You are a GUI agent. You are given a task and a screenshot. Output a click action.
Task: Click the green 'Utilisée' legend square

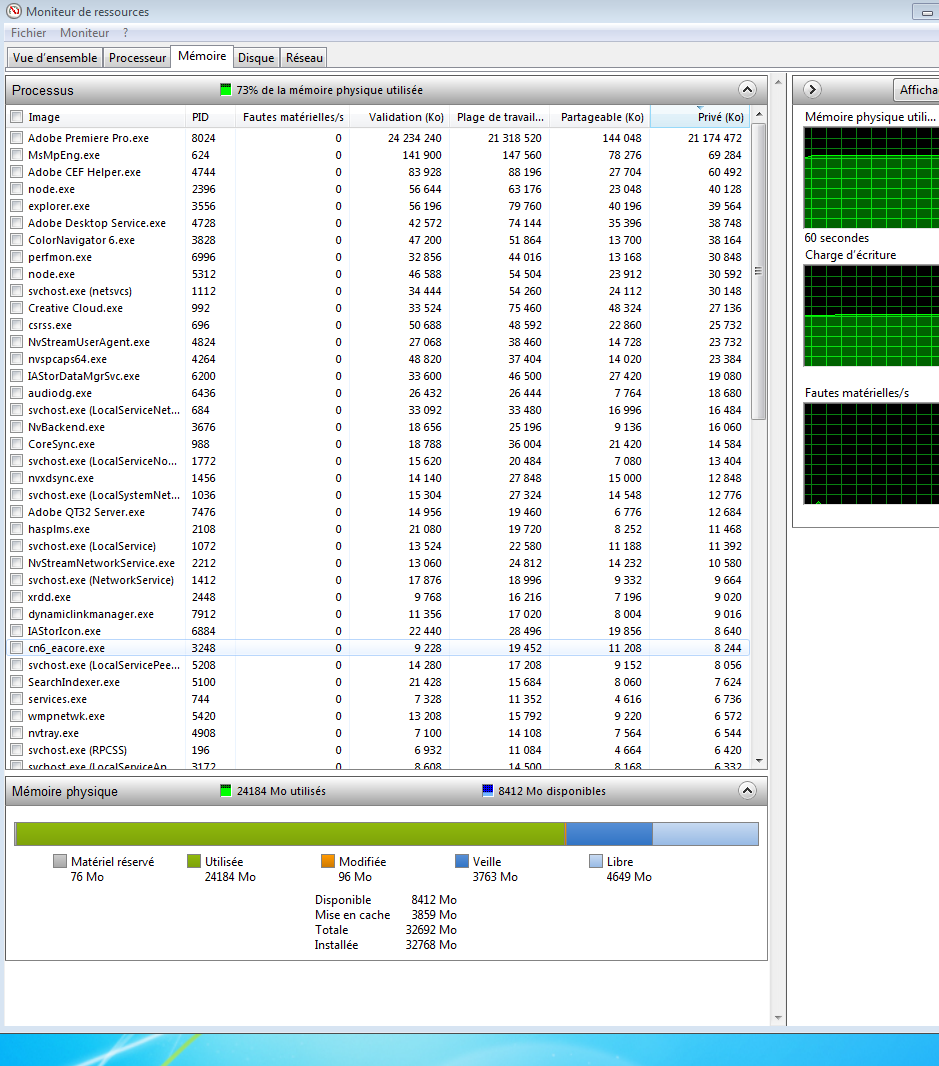pyautogui.click(x=194, y=861)
